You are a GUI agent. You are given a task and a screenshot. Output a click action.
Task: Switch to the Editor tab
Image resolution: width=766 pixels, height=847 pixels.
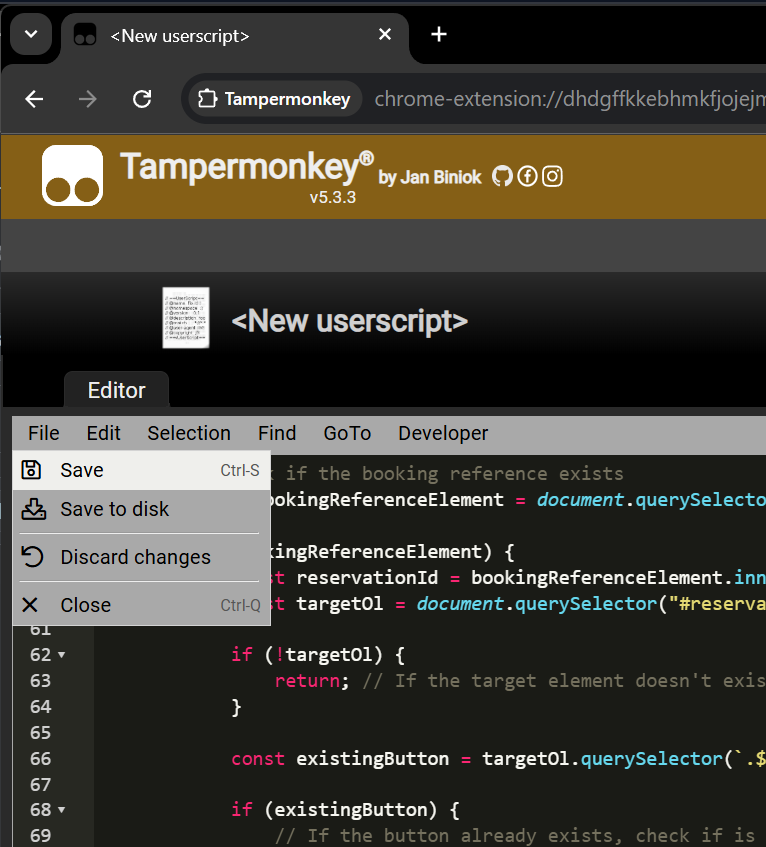point(117,390)
